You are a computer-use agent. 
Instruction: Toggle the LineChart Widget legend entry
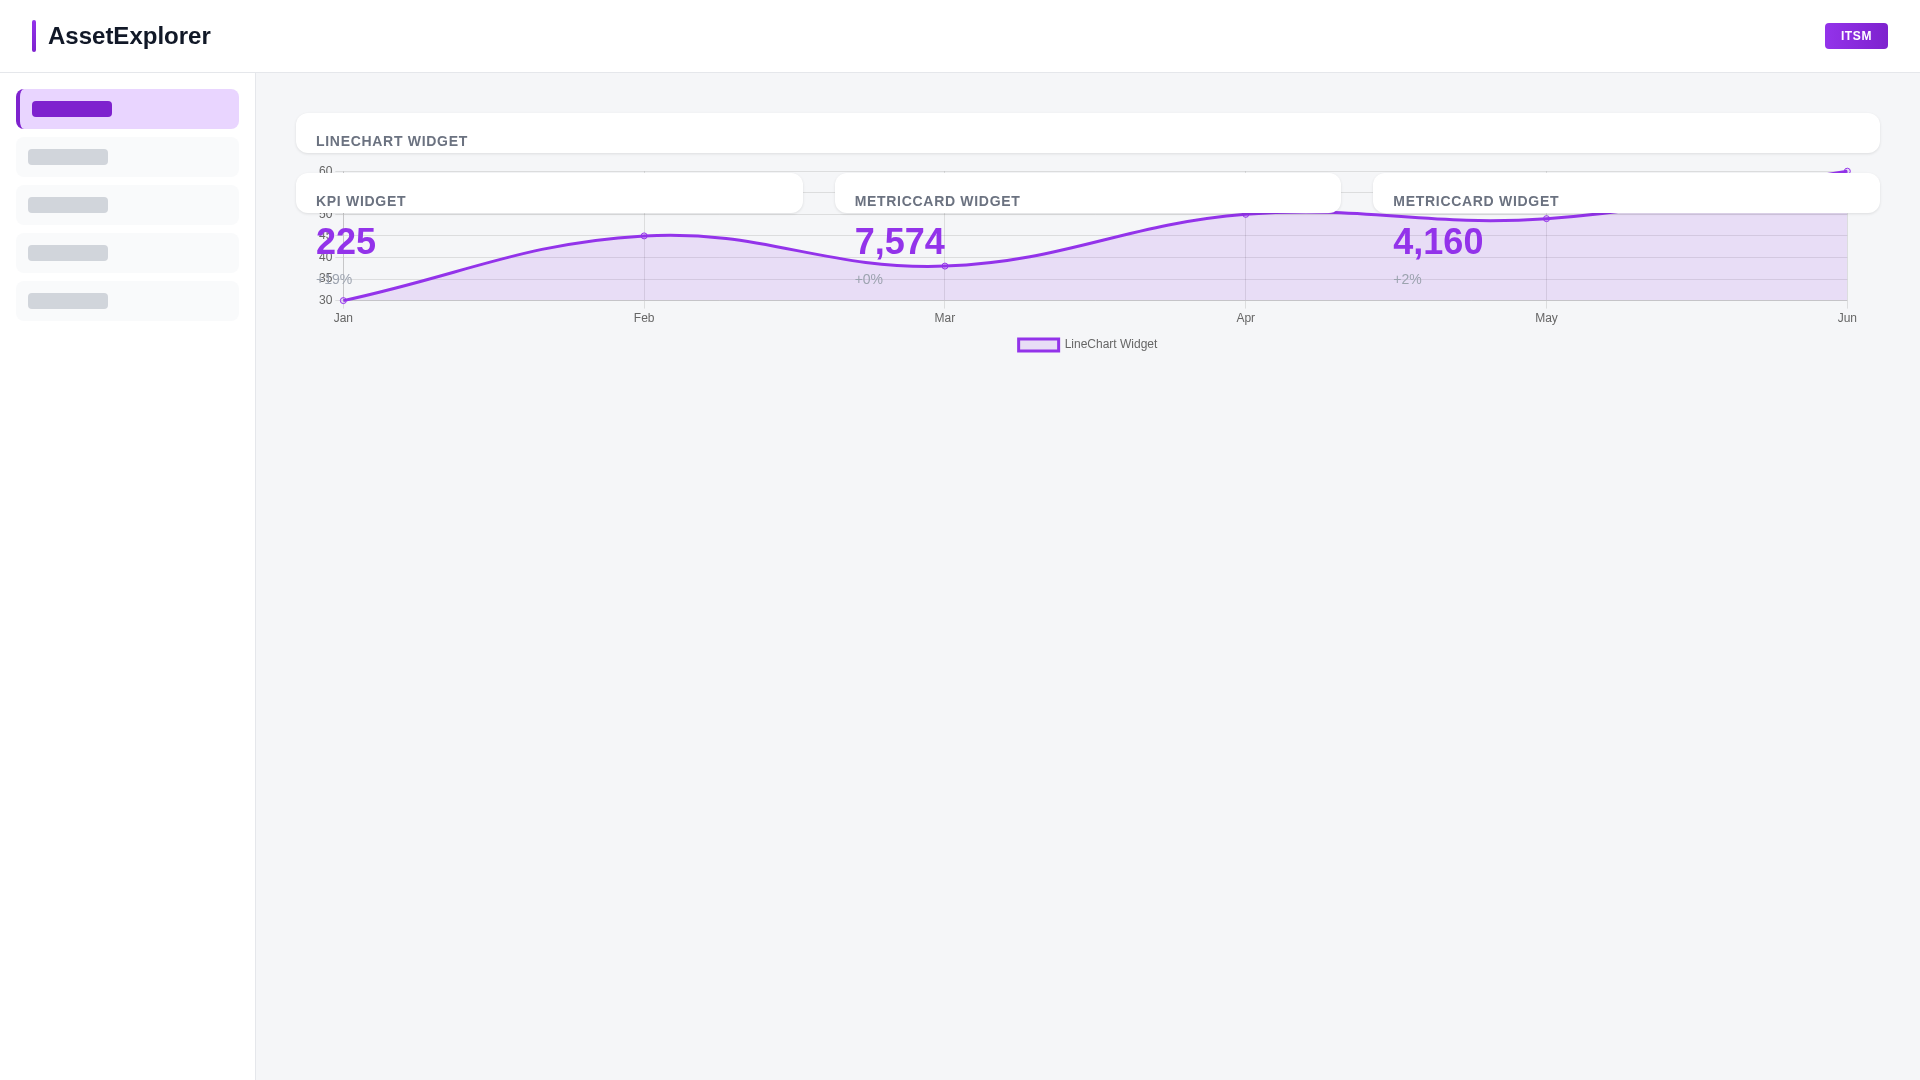(x=1110, y=344)
